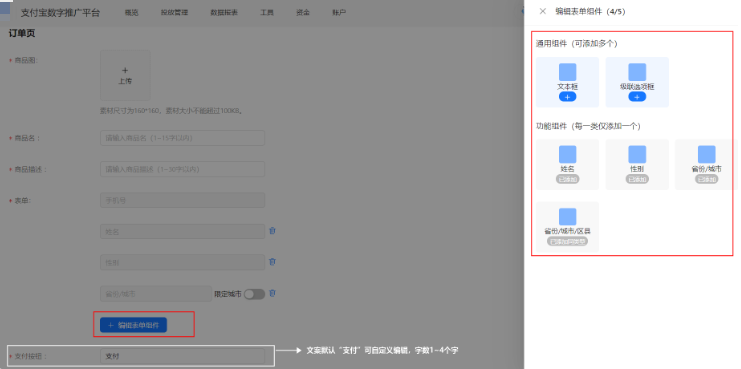Click the 文本框 component icon
Viewport: 741px width, 369px height.
click(x=568, y=72)
